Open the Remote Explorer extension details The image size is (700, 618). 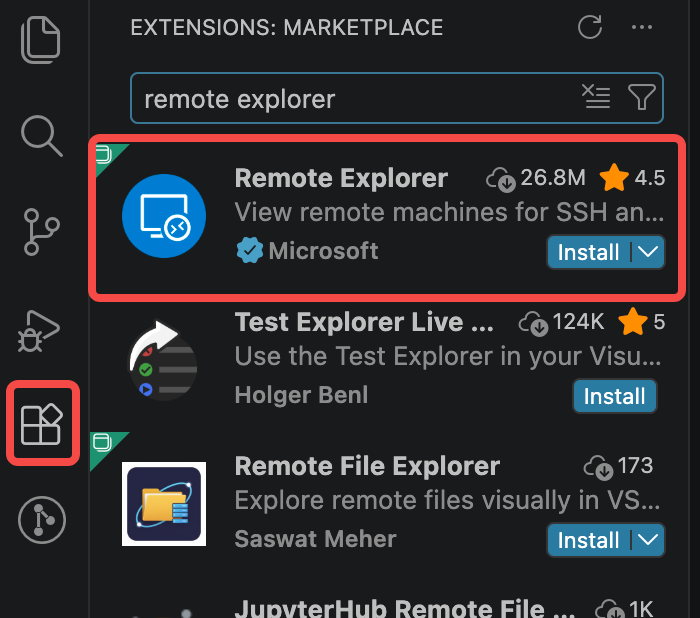click(x=387, y=217)
